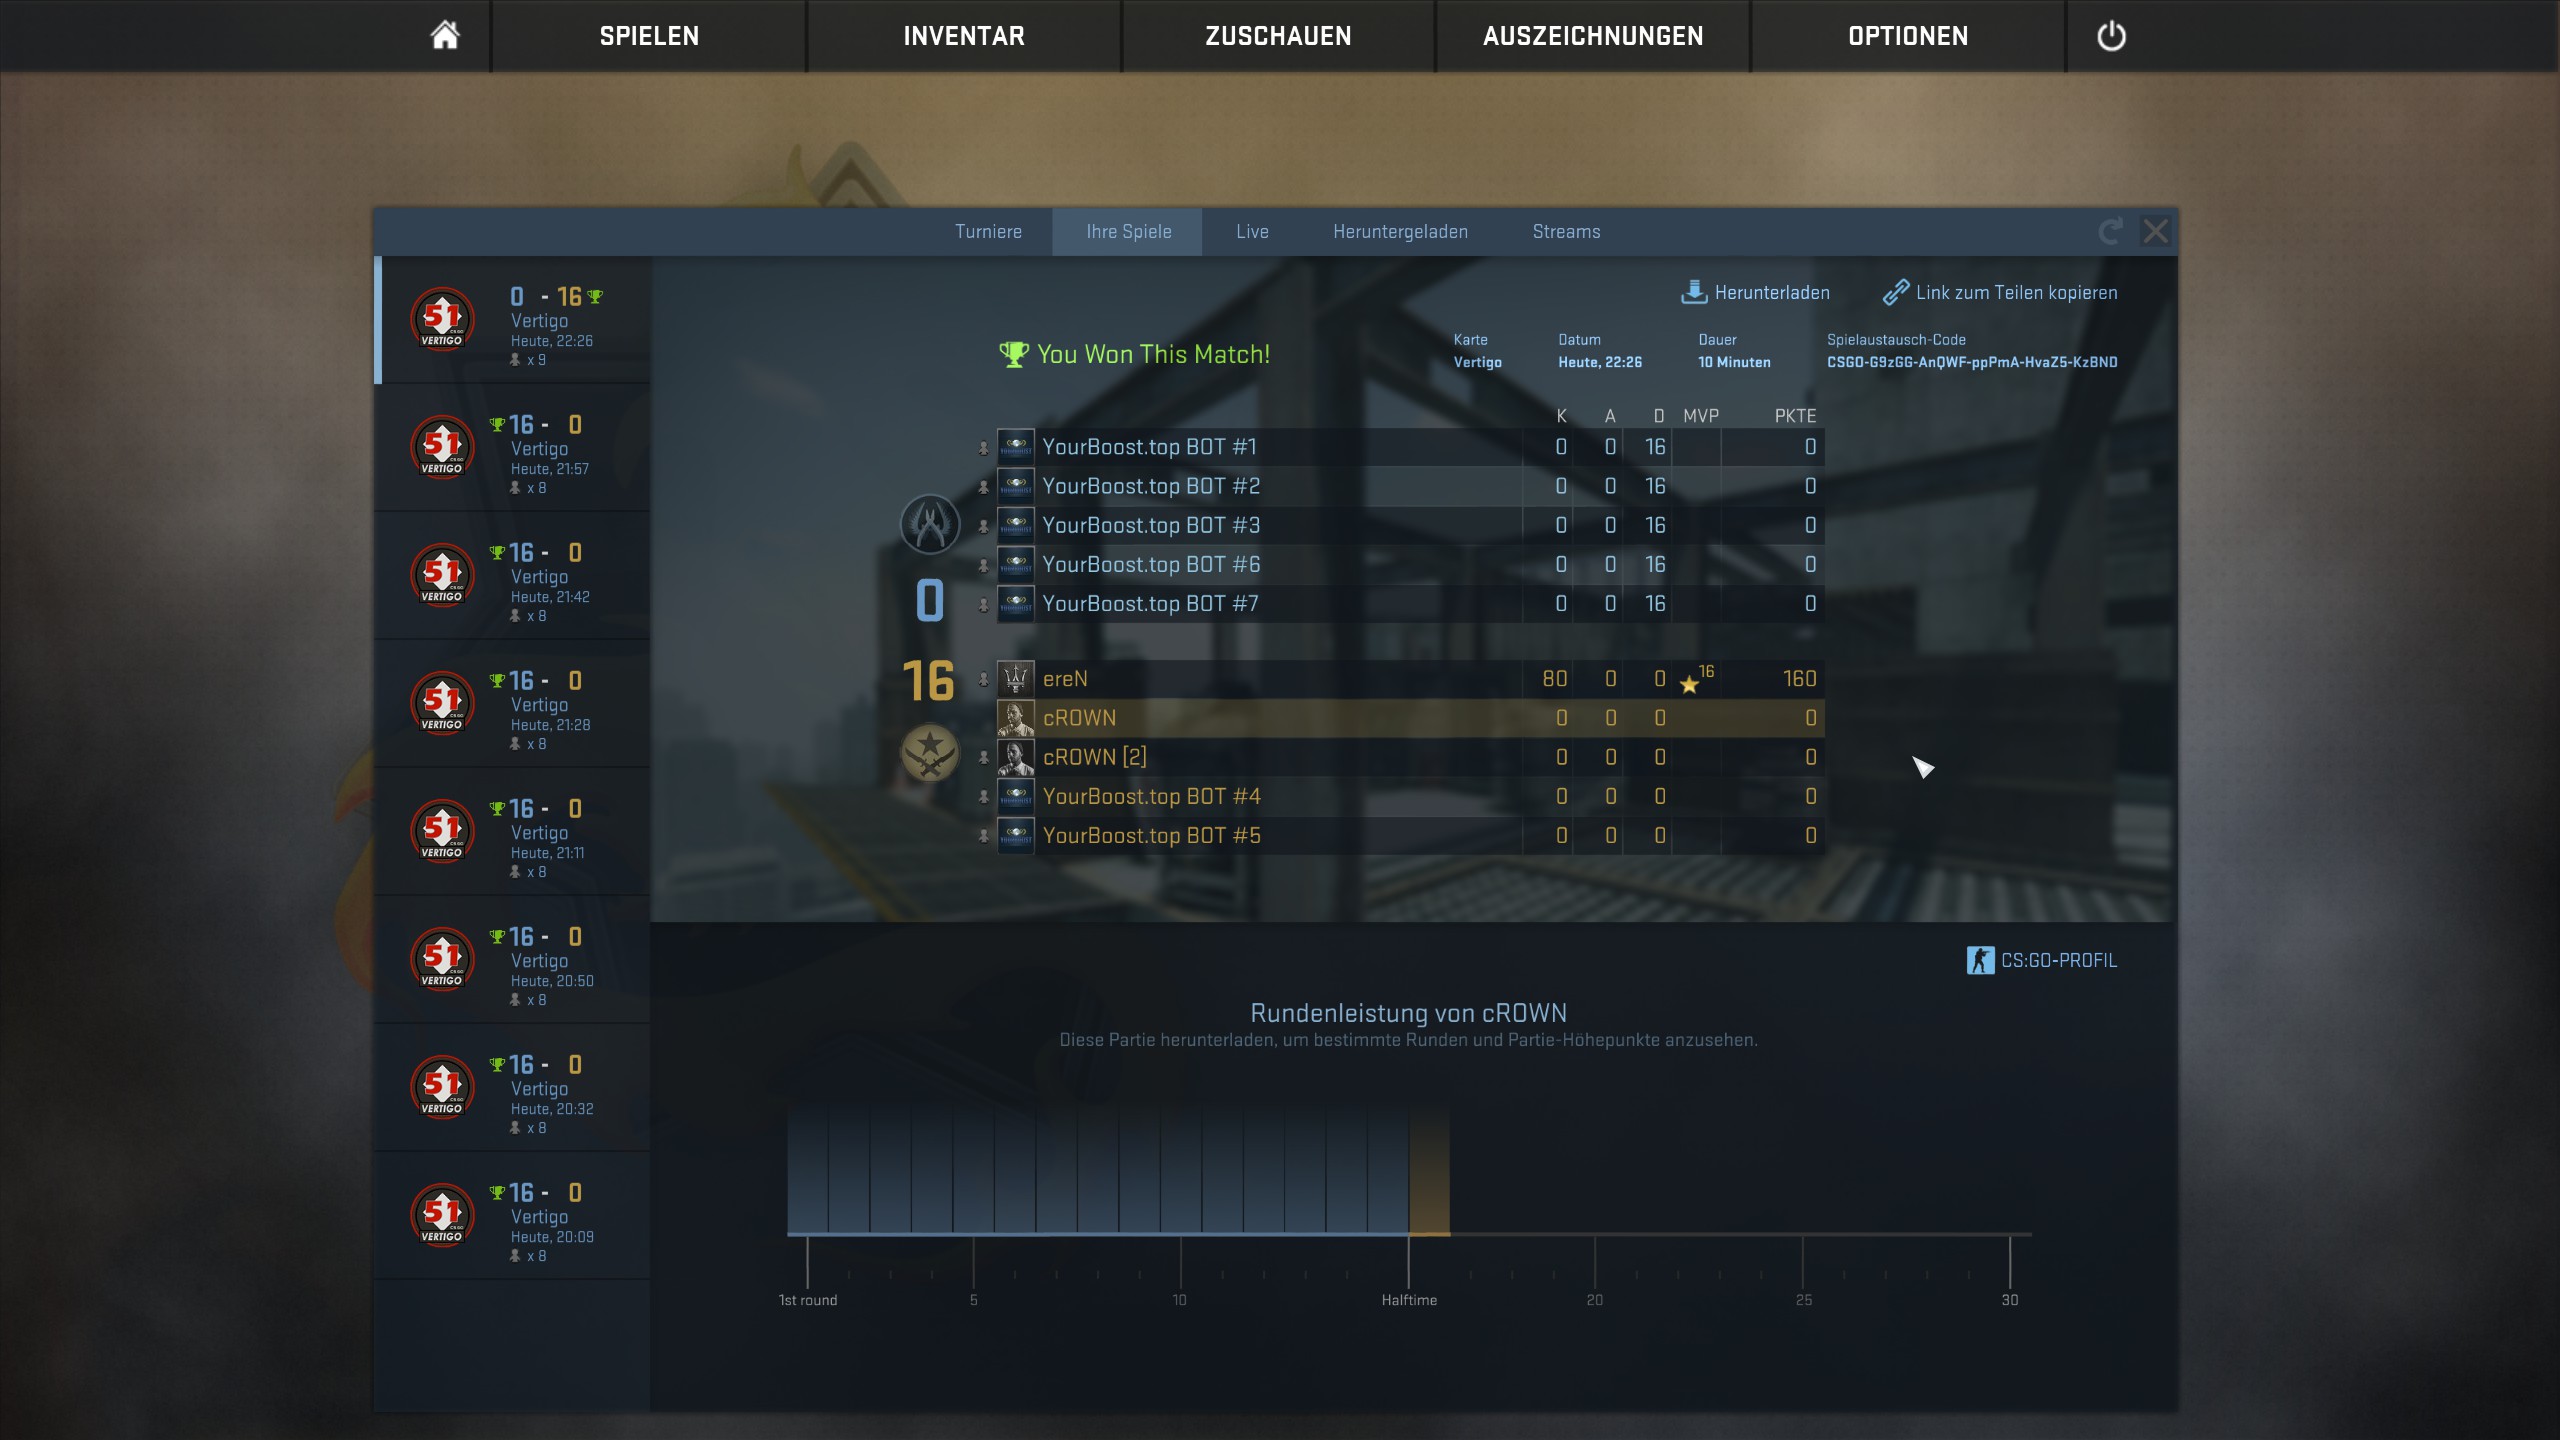Toggle visibility for YourBoost.top BOT #1
The width and height of the screenshot is (2560, 1440).
tap(983, 447)
